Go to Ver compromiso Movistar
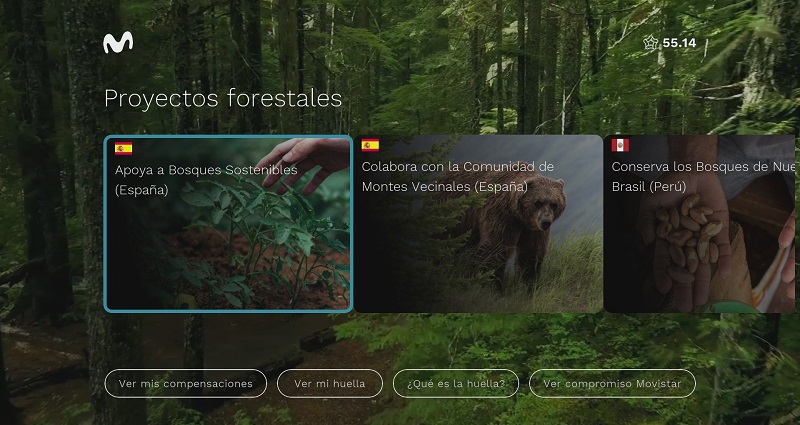 [612, 384]
